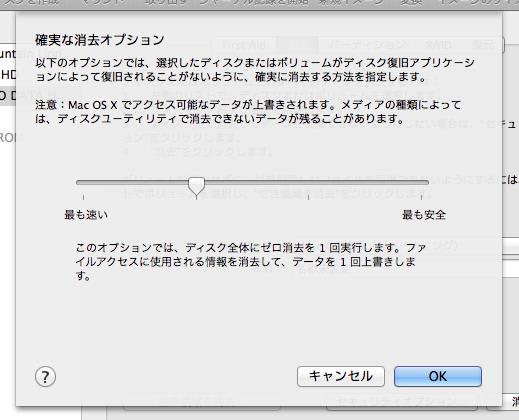Select the highlighted tab next to First Aid
This screenshot has height=420, width=519.
297,45
